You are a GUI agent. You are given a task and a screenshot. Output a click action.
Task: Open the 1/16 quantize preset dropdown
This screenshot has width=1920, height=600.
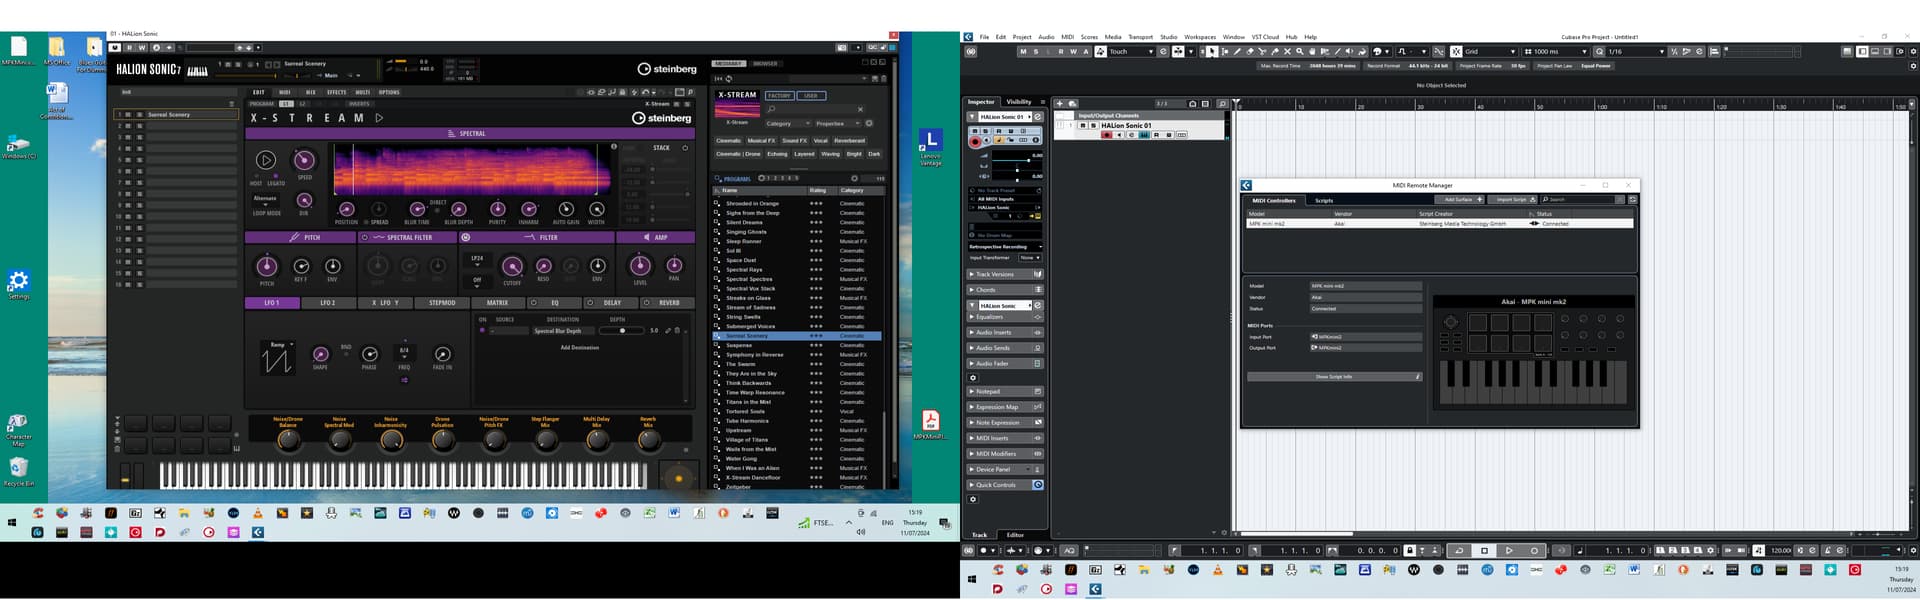pos(1636,51)
